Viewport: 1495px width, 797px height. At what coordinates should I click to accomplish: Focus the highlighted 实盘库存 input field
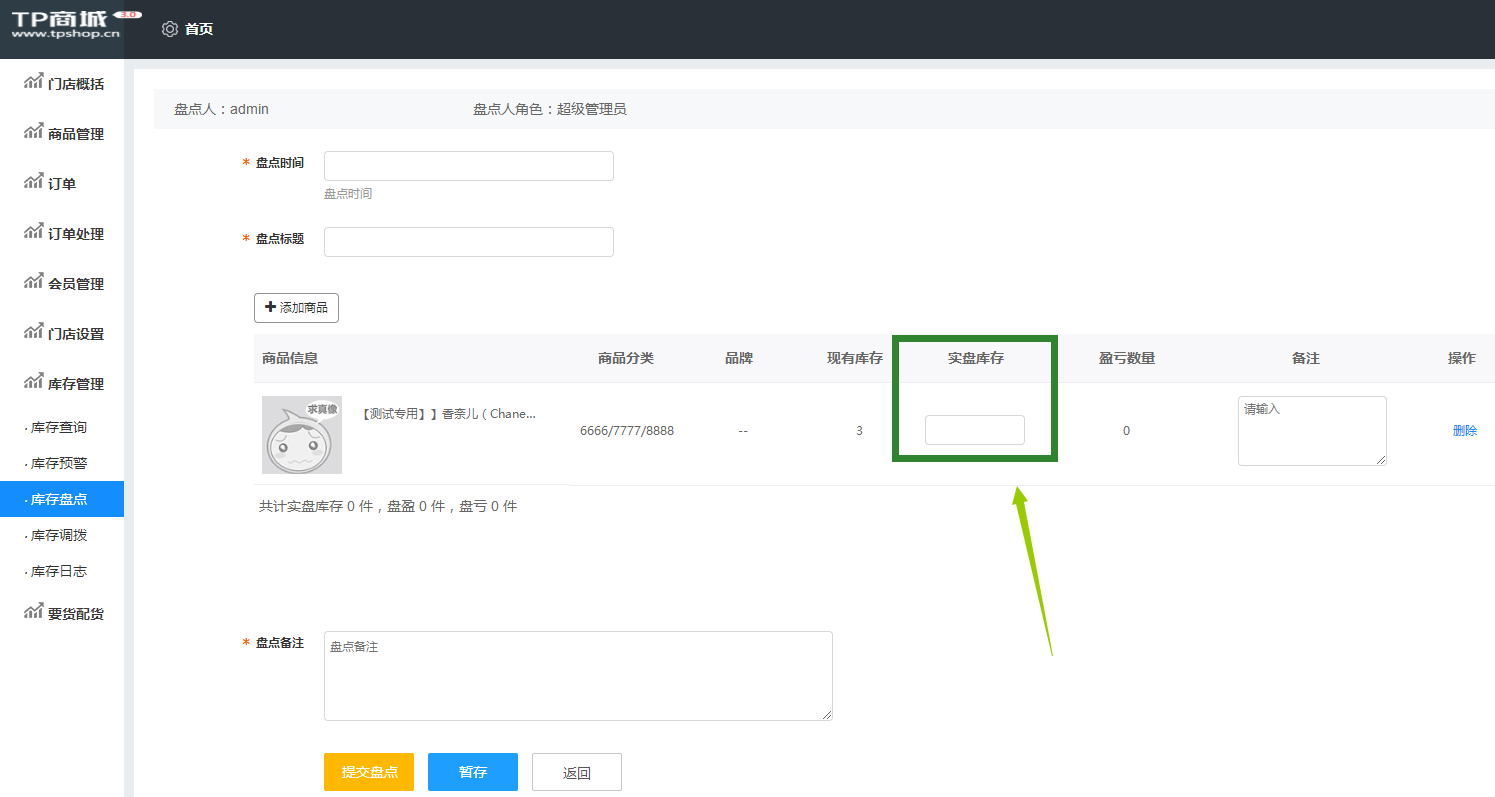(974, 429)
